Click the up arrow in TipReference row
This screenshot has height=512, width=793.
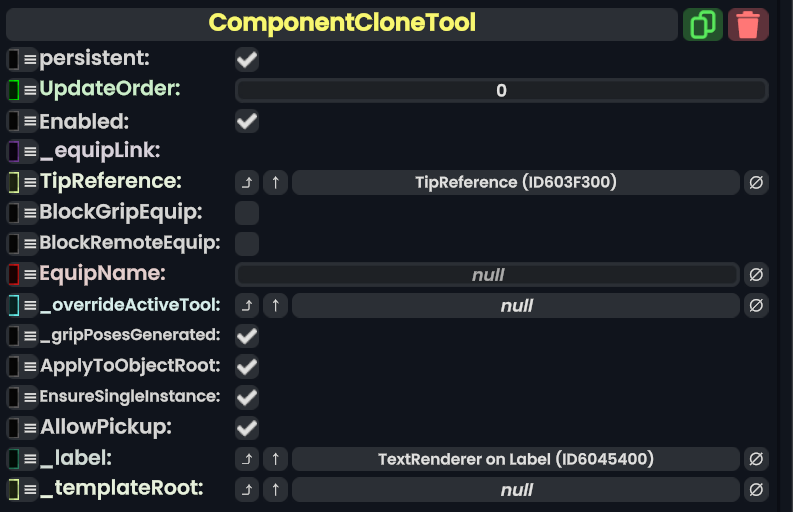tap(276, 182)
